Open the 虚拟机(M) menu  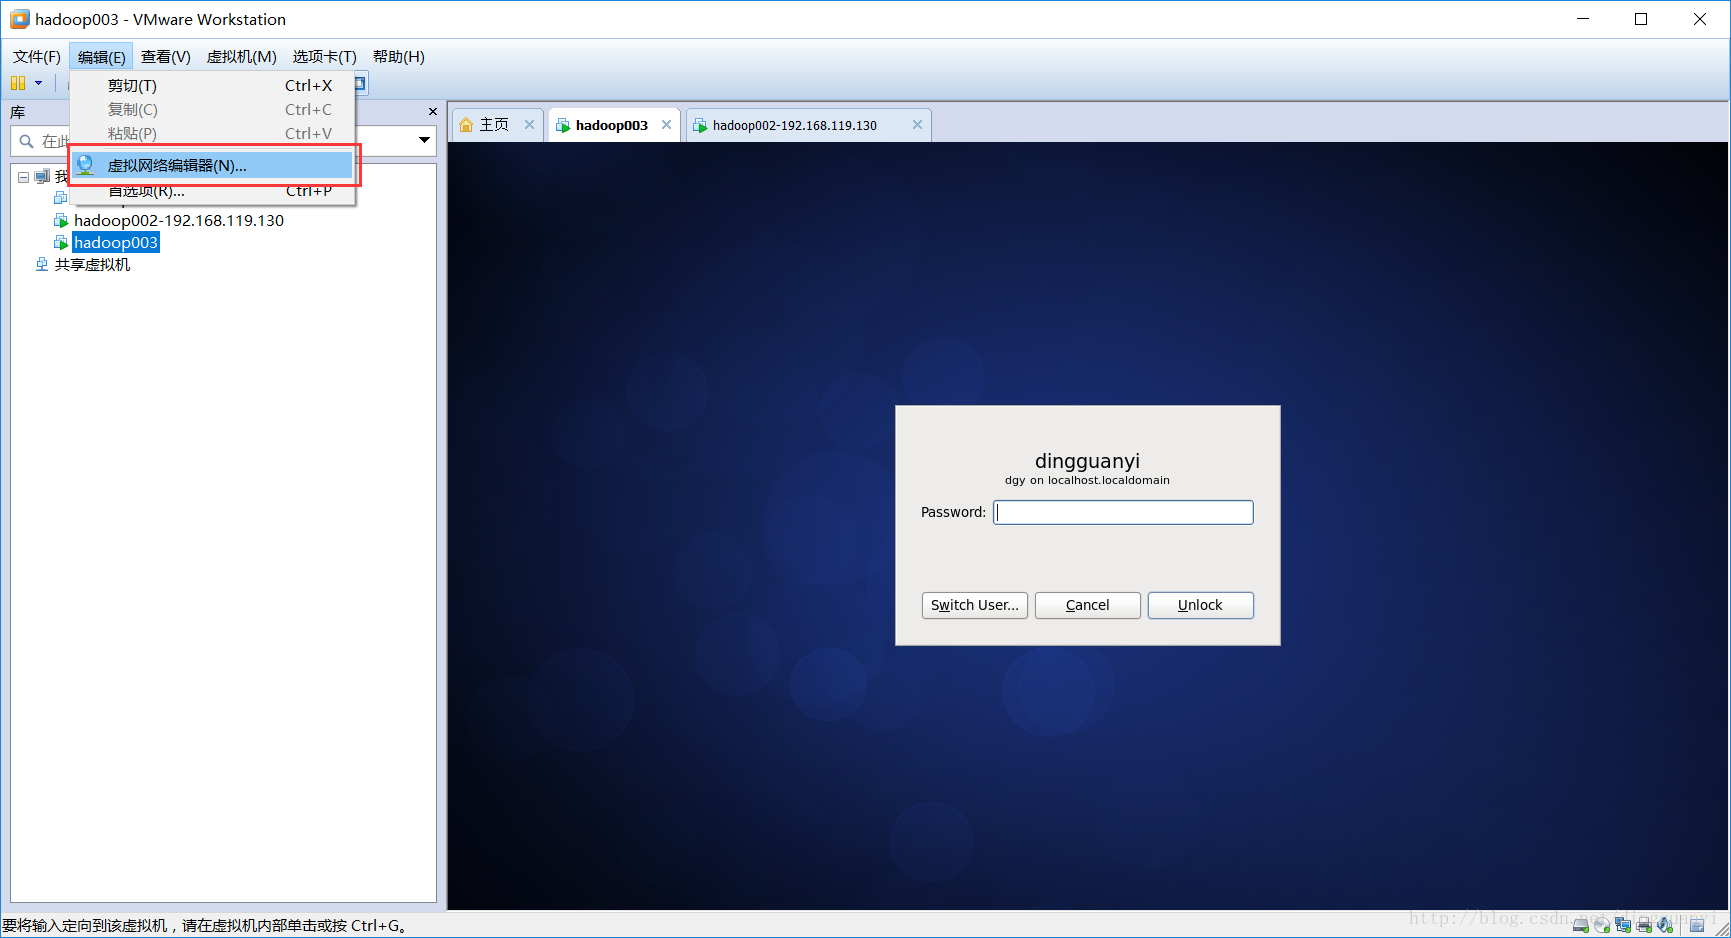[x=242, y=57]
